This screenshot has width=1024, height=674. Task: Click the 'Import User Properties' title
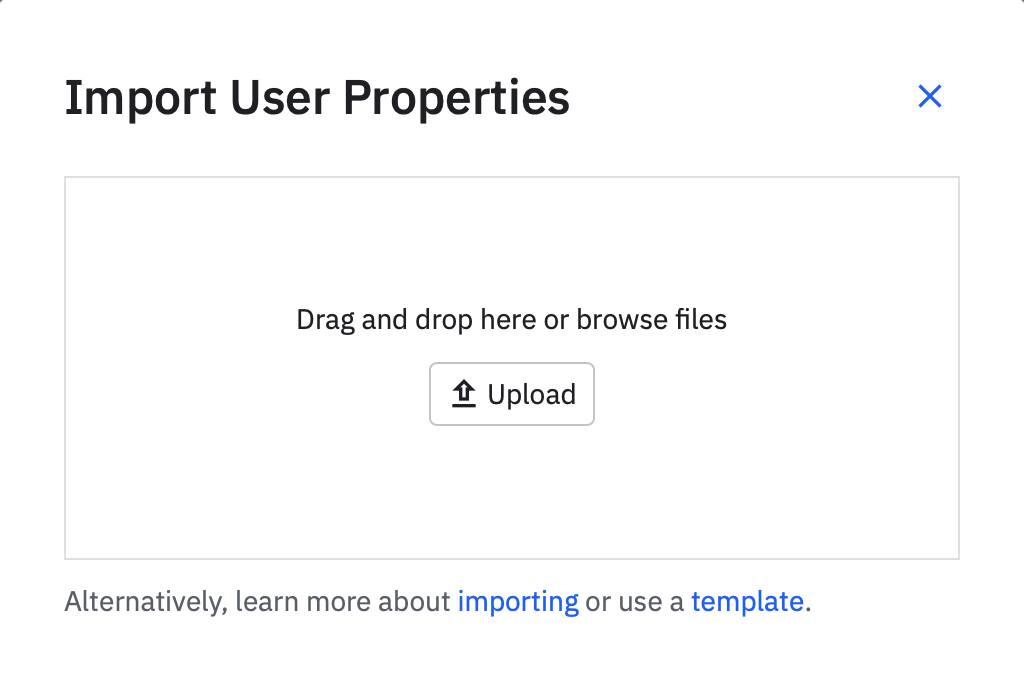(x=317, y=98)
